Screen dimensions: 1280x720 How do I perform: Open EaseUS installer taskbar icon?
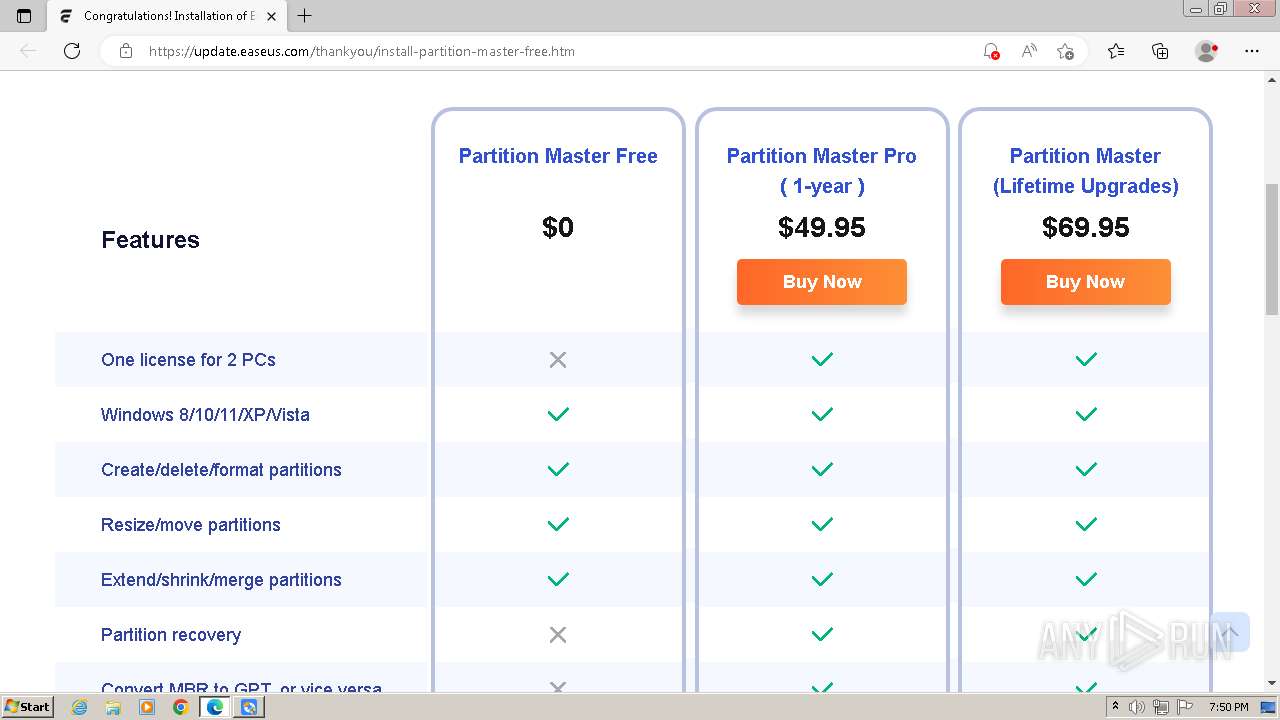[249, 707]
